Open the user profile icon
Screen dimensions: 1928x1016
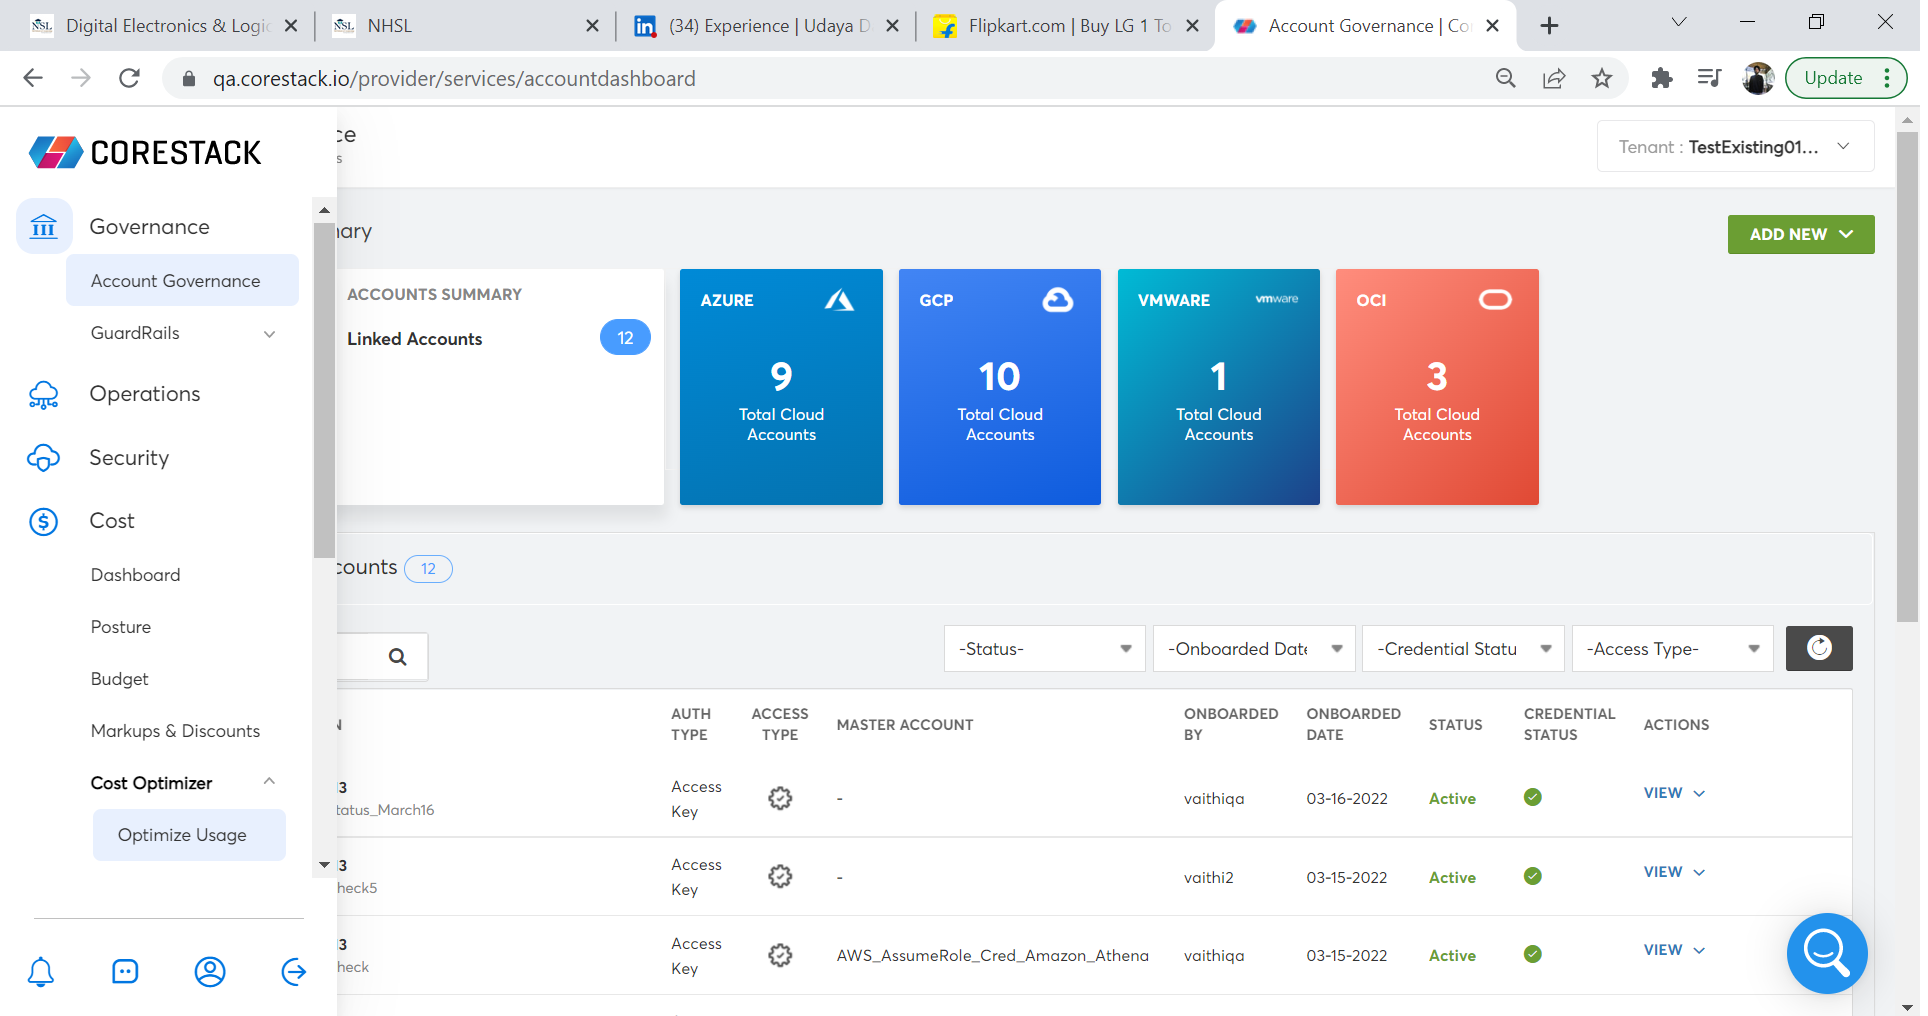coord(210,971)
